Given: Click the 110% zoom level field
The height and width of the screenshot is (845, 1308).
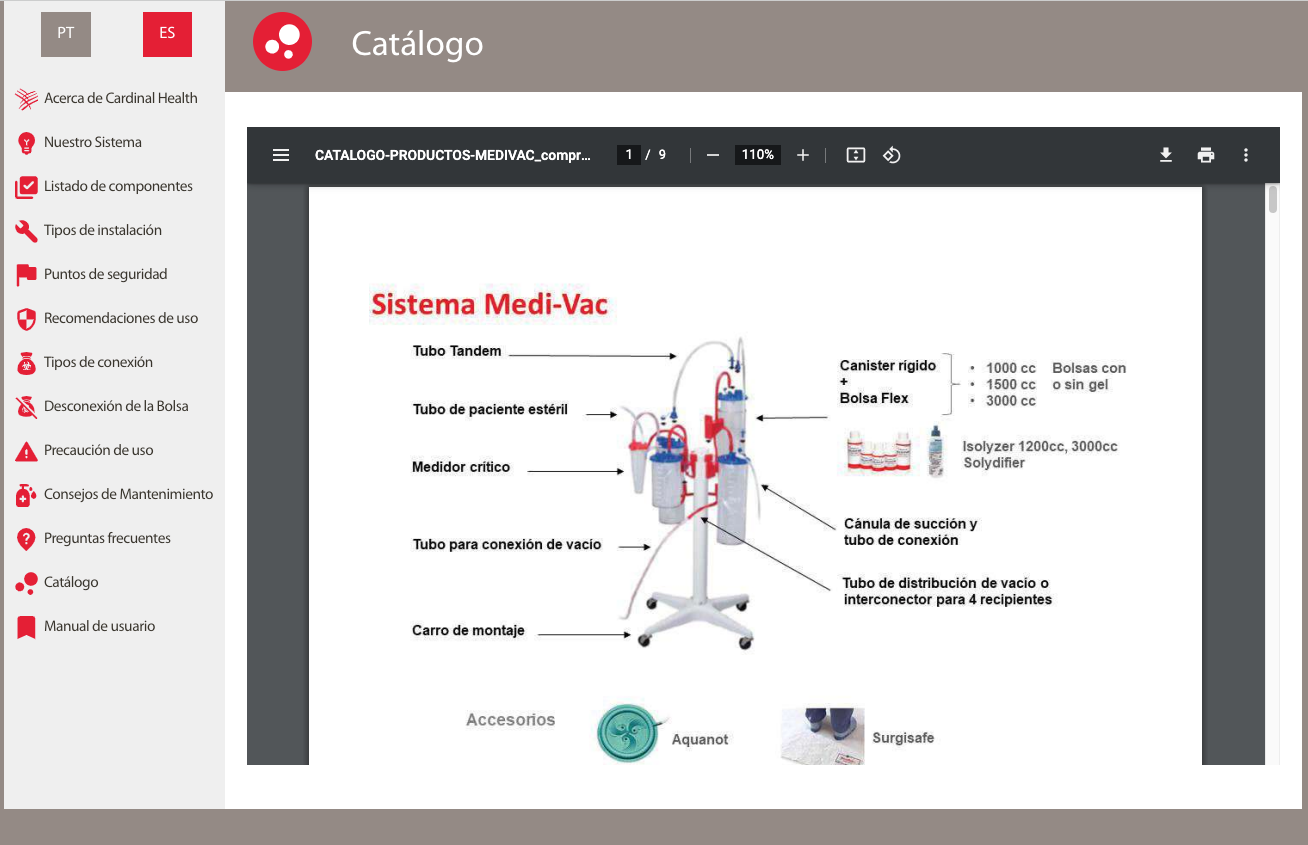Looking at the screenshot, I should point(757,155).
